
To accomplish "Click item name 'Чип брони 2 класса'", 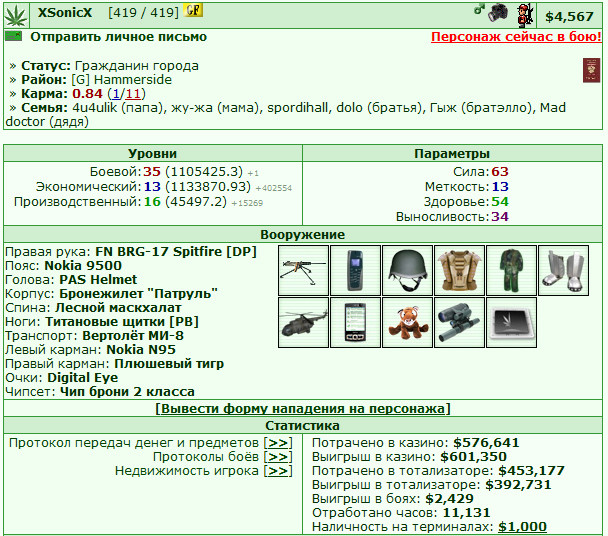I will (x=127, y=392).
